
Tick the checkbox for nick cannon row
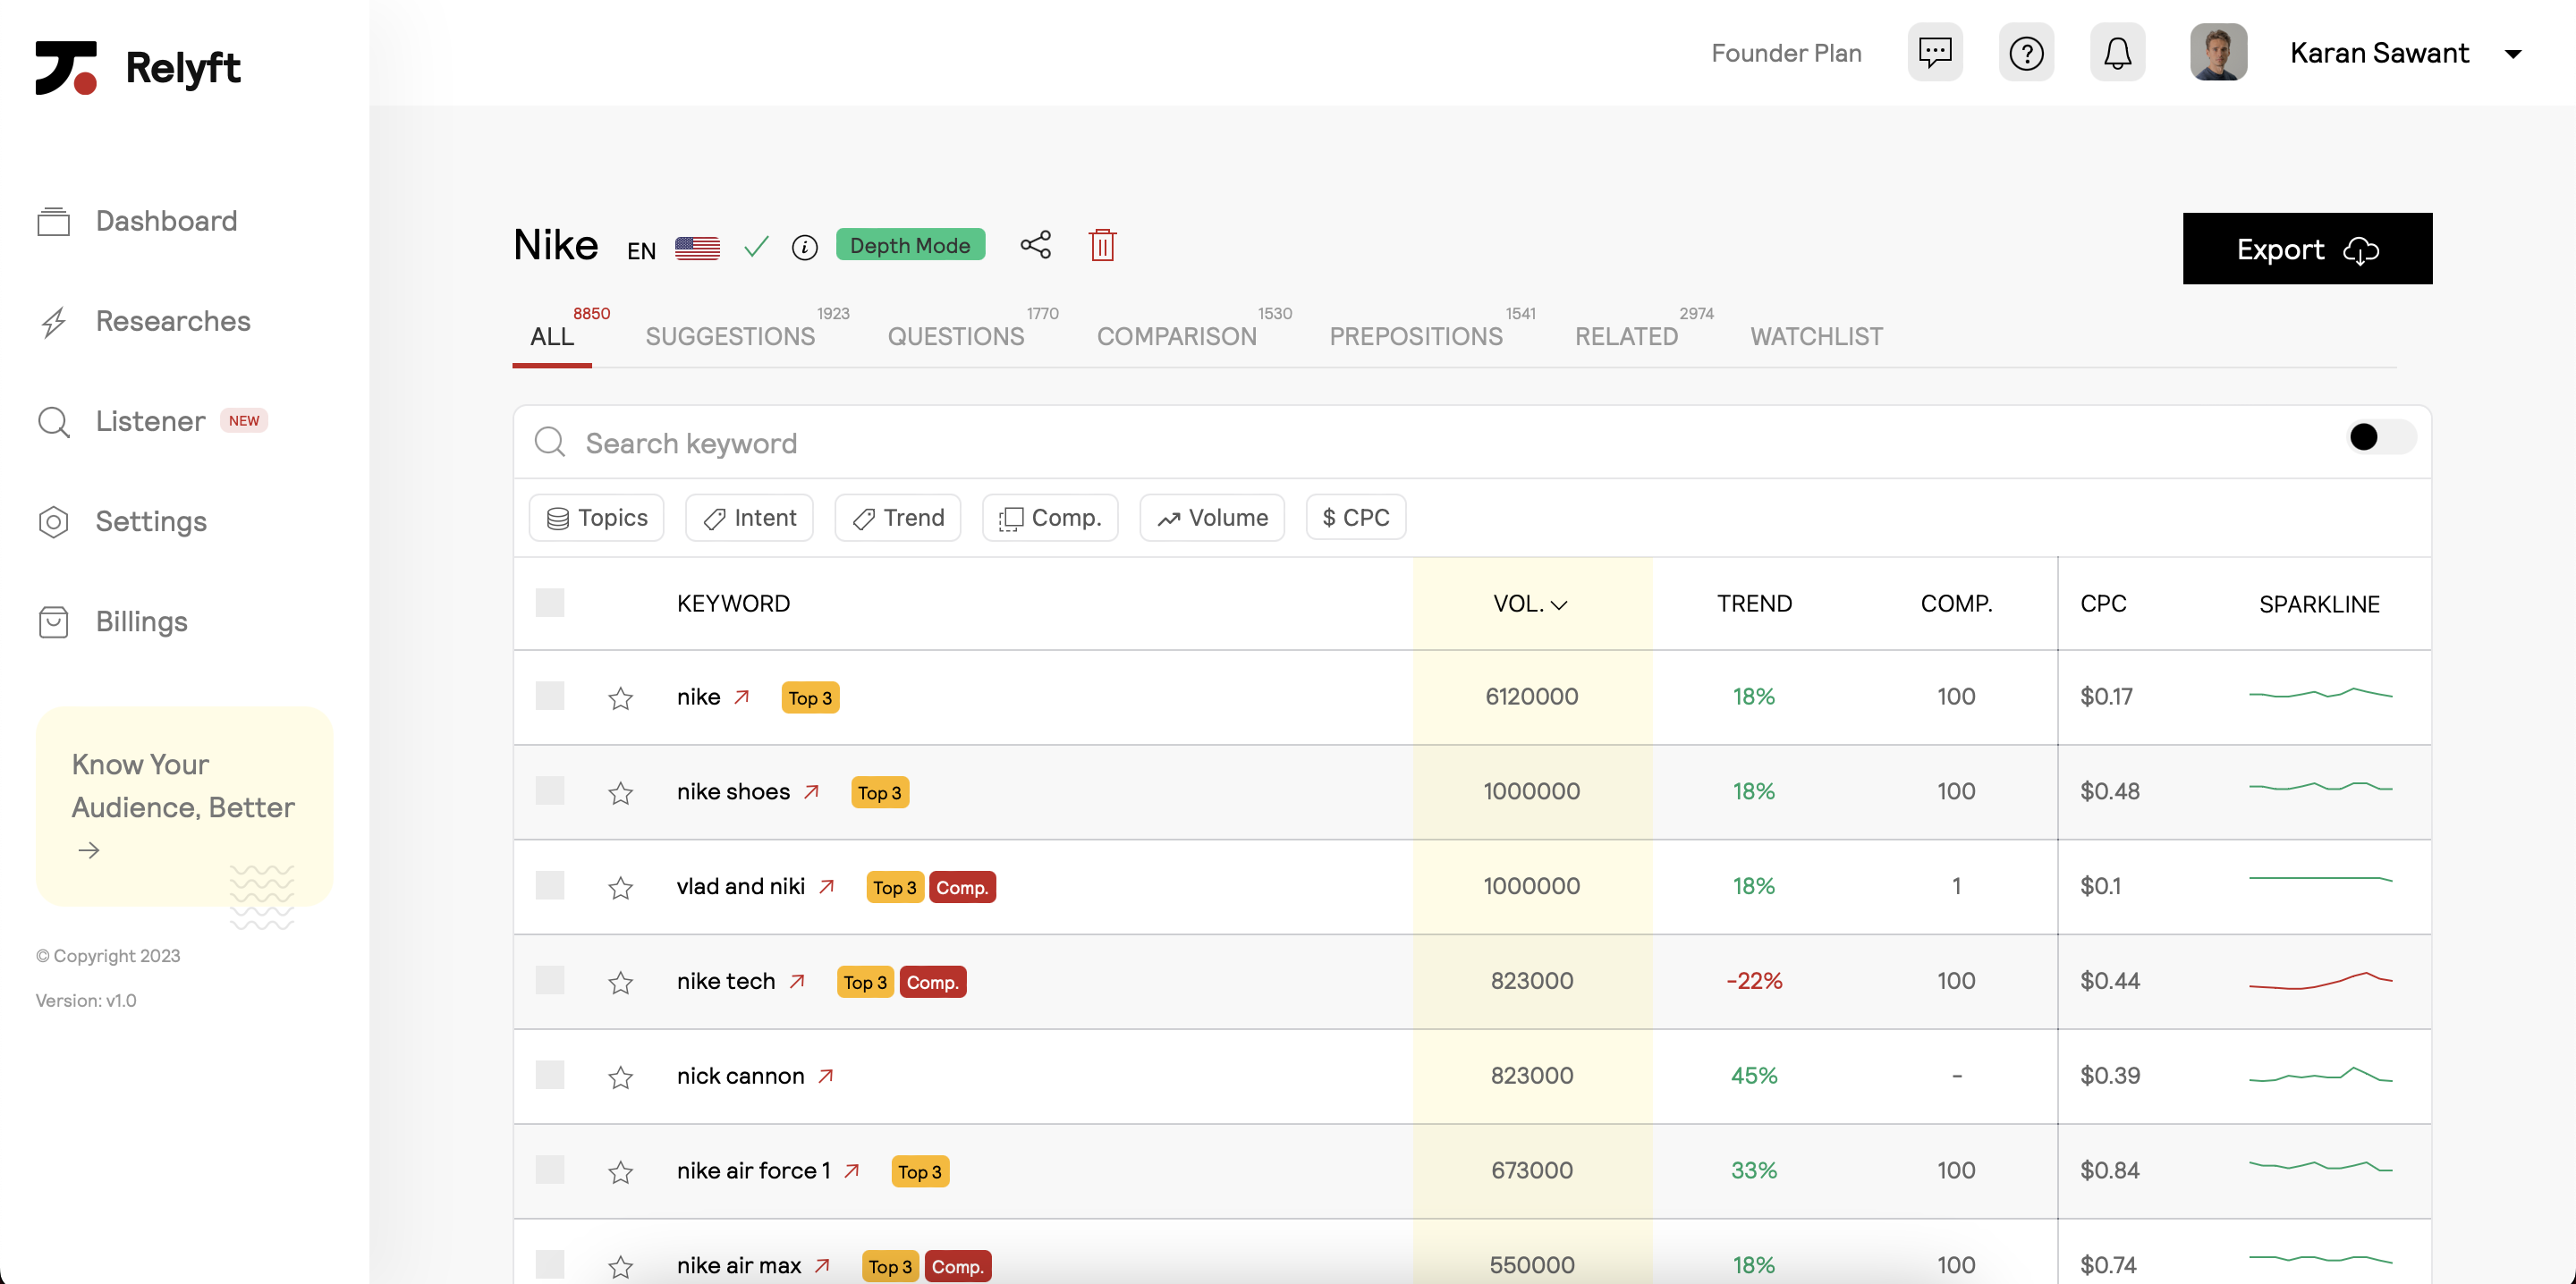click(x=549, y=1075)
